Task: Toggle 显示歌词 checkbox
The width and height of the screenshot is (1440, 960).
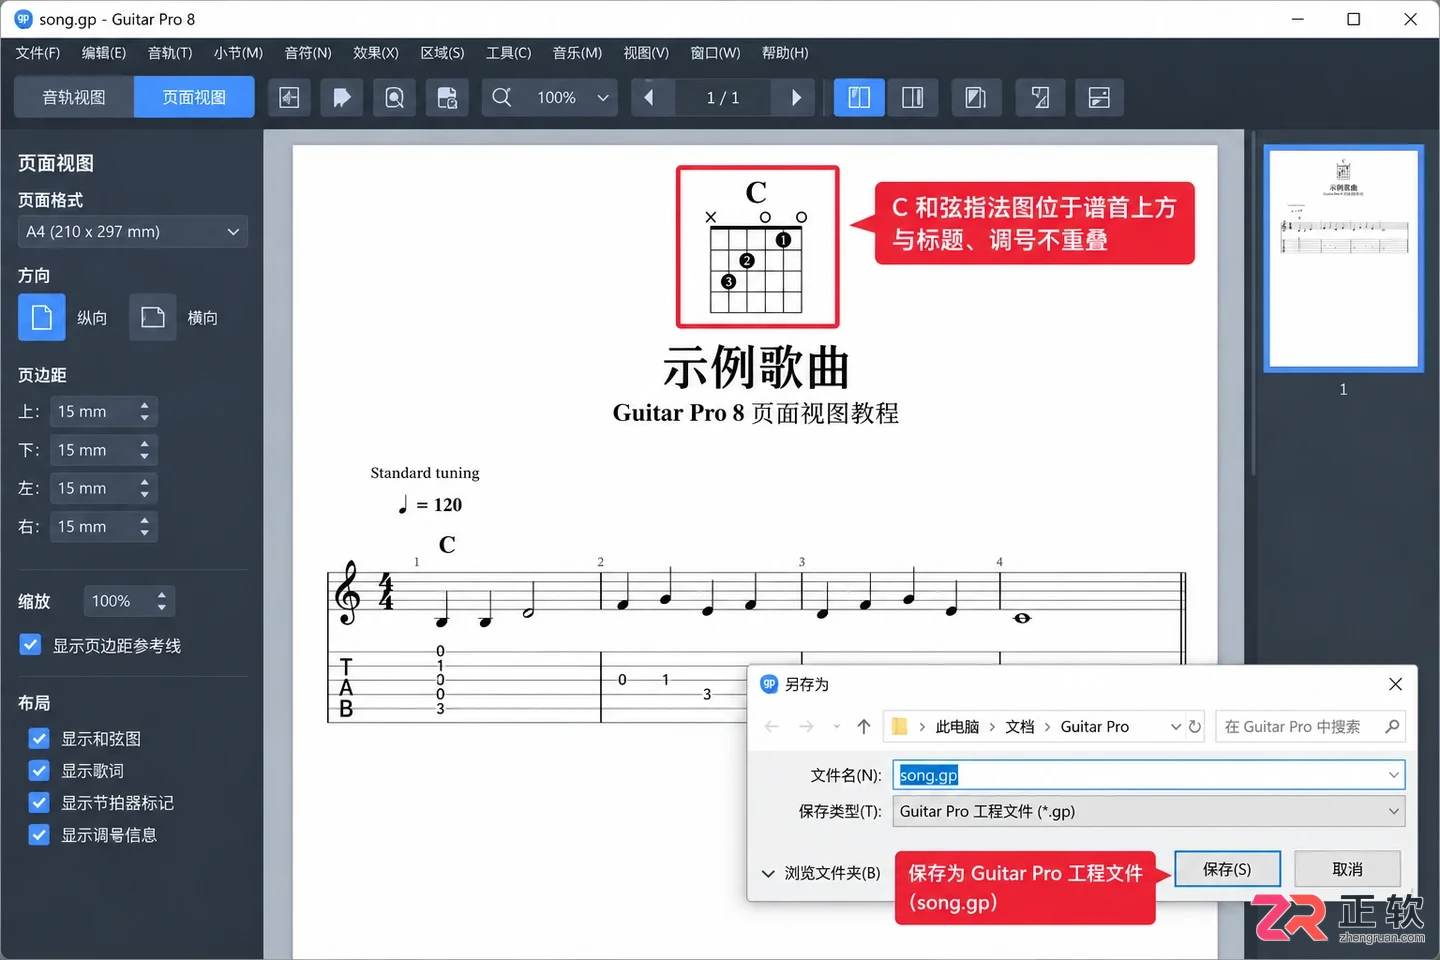Action: coord(39,771)
